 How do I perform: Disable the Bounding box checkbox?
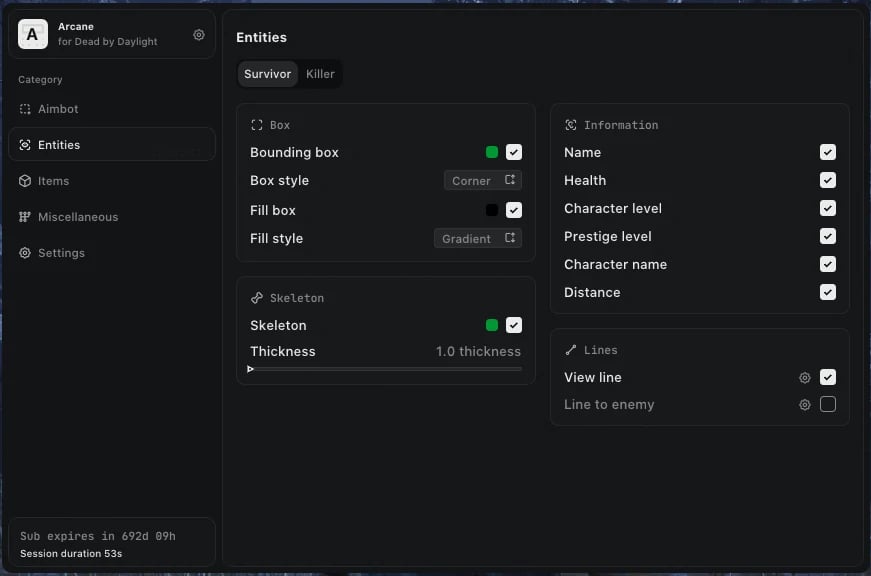[514, 153]
